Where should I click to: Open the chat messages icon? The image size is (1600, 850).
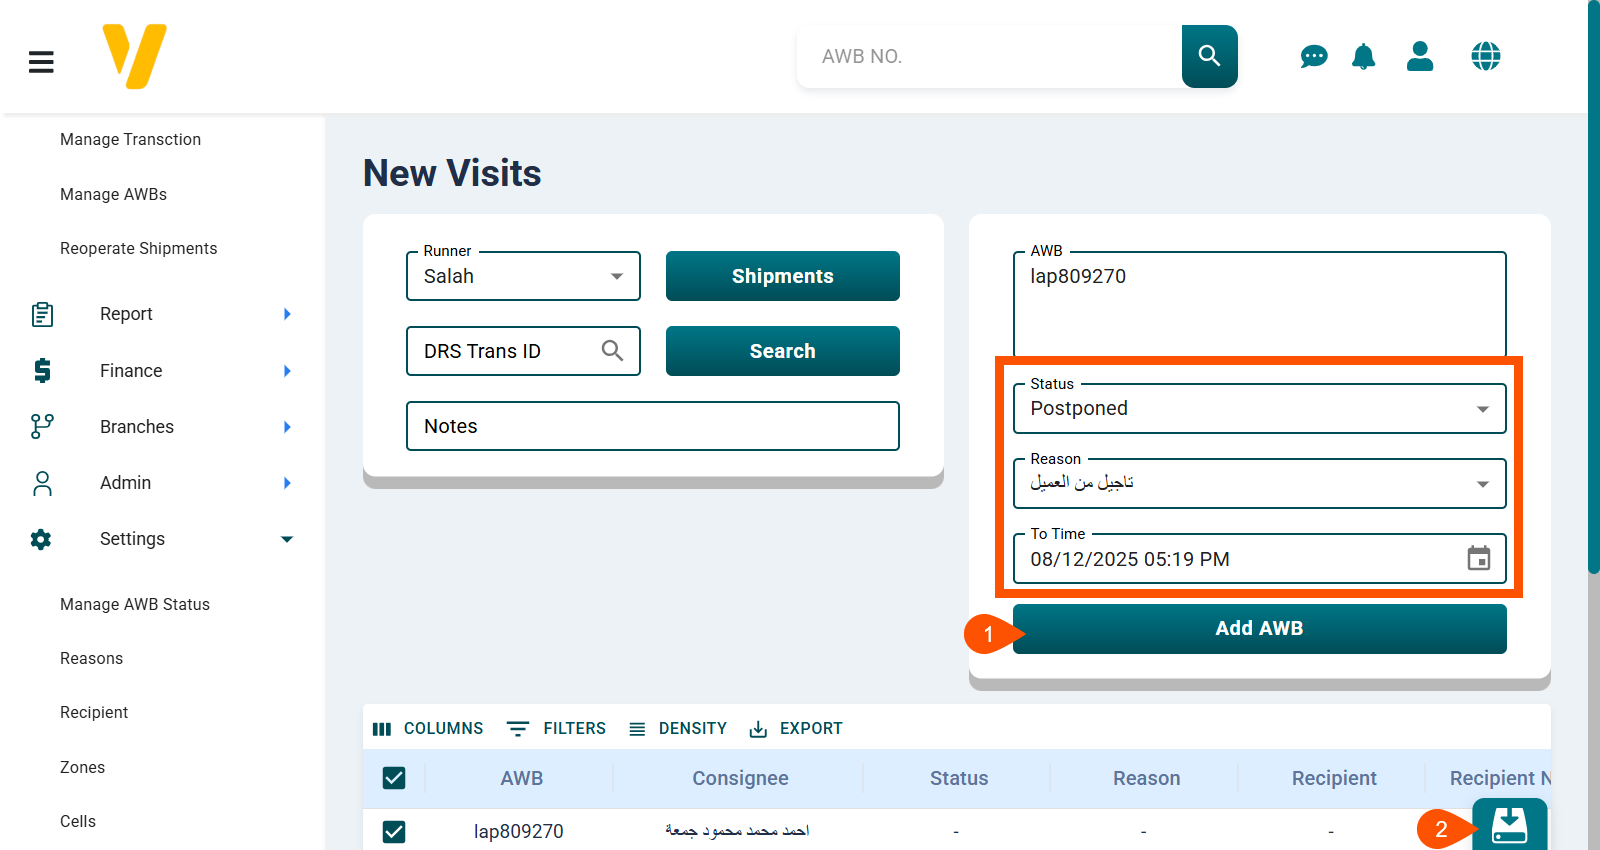point(1313,57)
